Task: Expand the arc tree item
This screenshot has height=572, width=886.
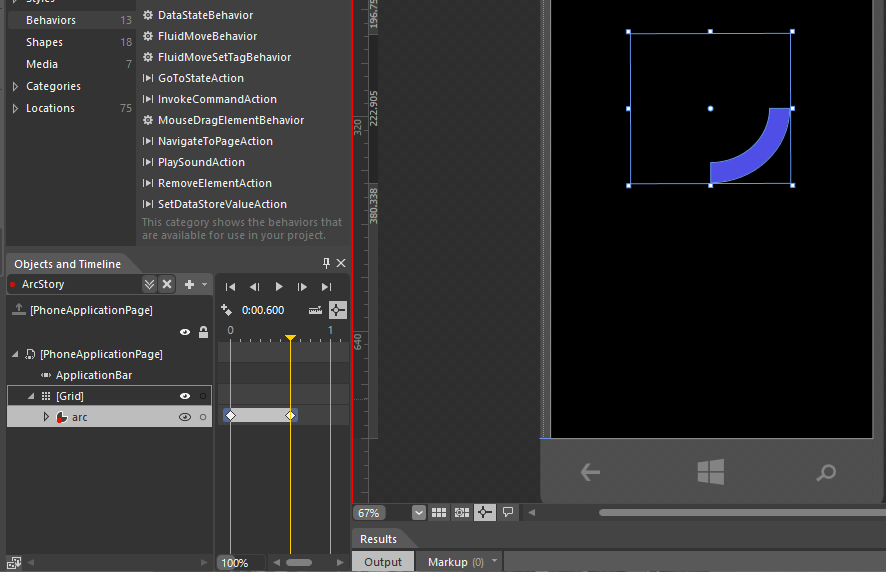Action: click(x=46, y=417)
